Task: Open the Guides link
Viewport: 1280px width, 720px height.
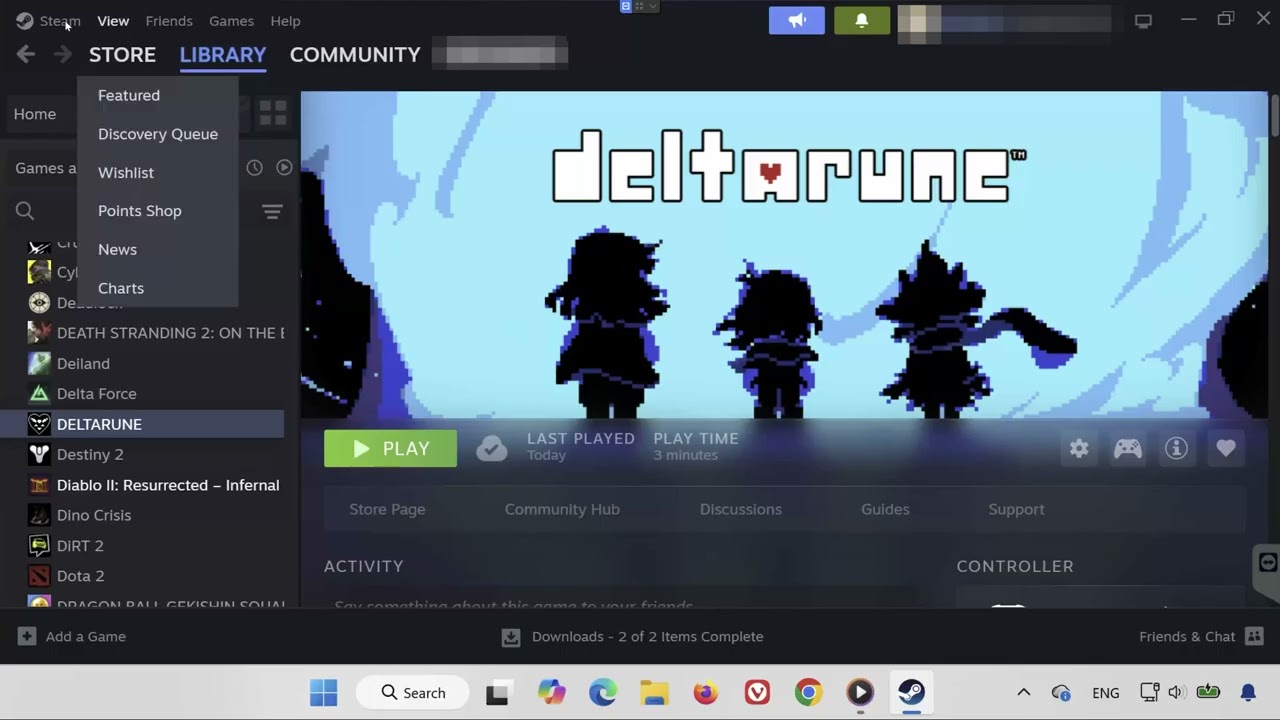Action: pos(885,509)
